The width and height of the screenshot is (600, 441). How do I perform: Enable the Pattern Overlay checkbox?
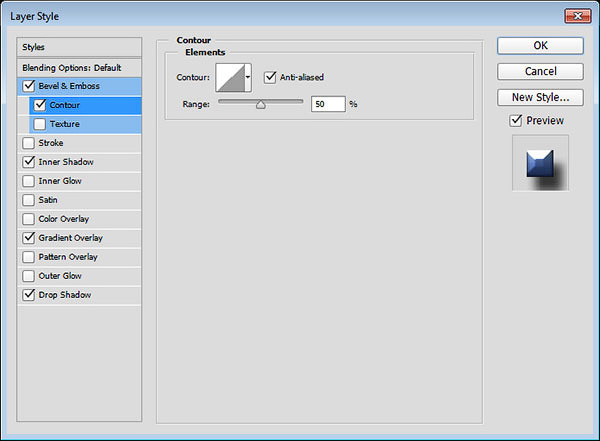tap(29, 257)
